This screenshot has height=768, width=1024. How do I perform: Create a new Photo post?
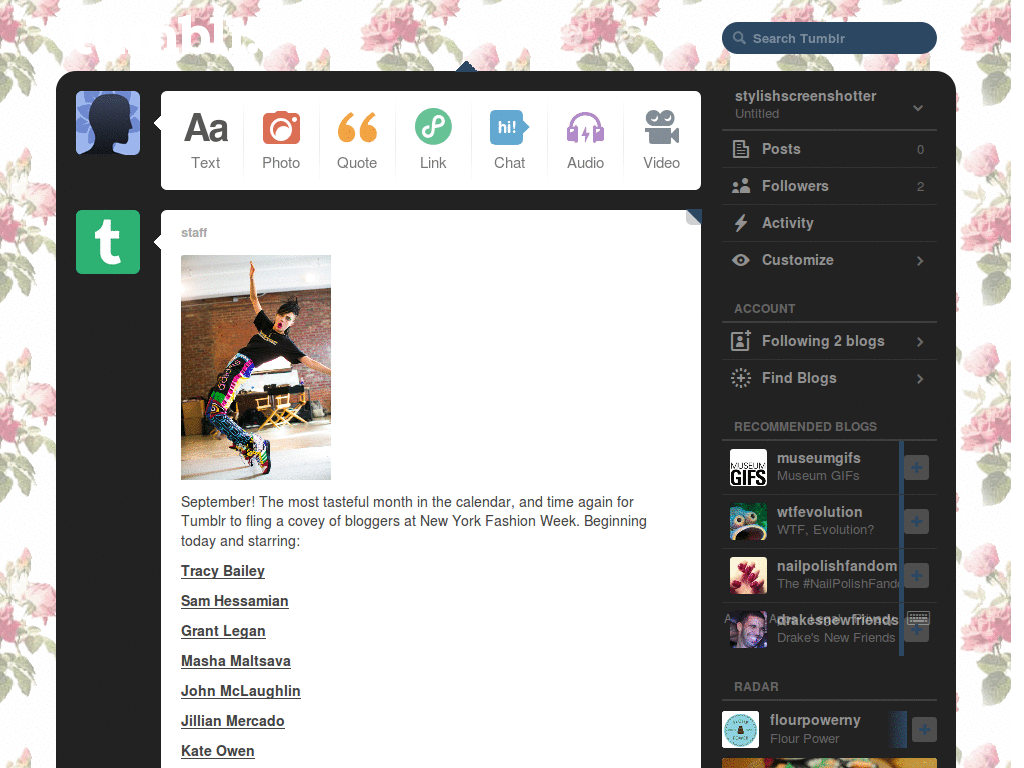click(x=281, y=140)
